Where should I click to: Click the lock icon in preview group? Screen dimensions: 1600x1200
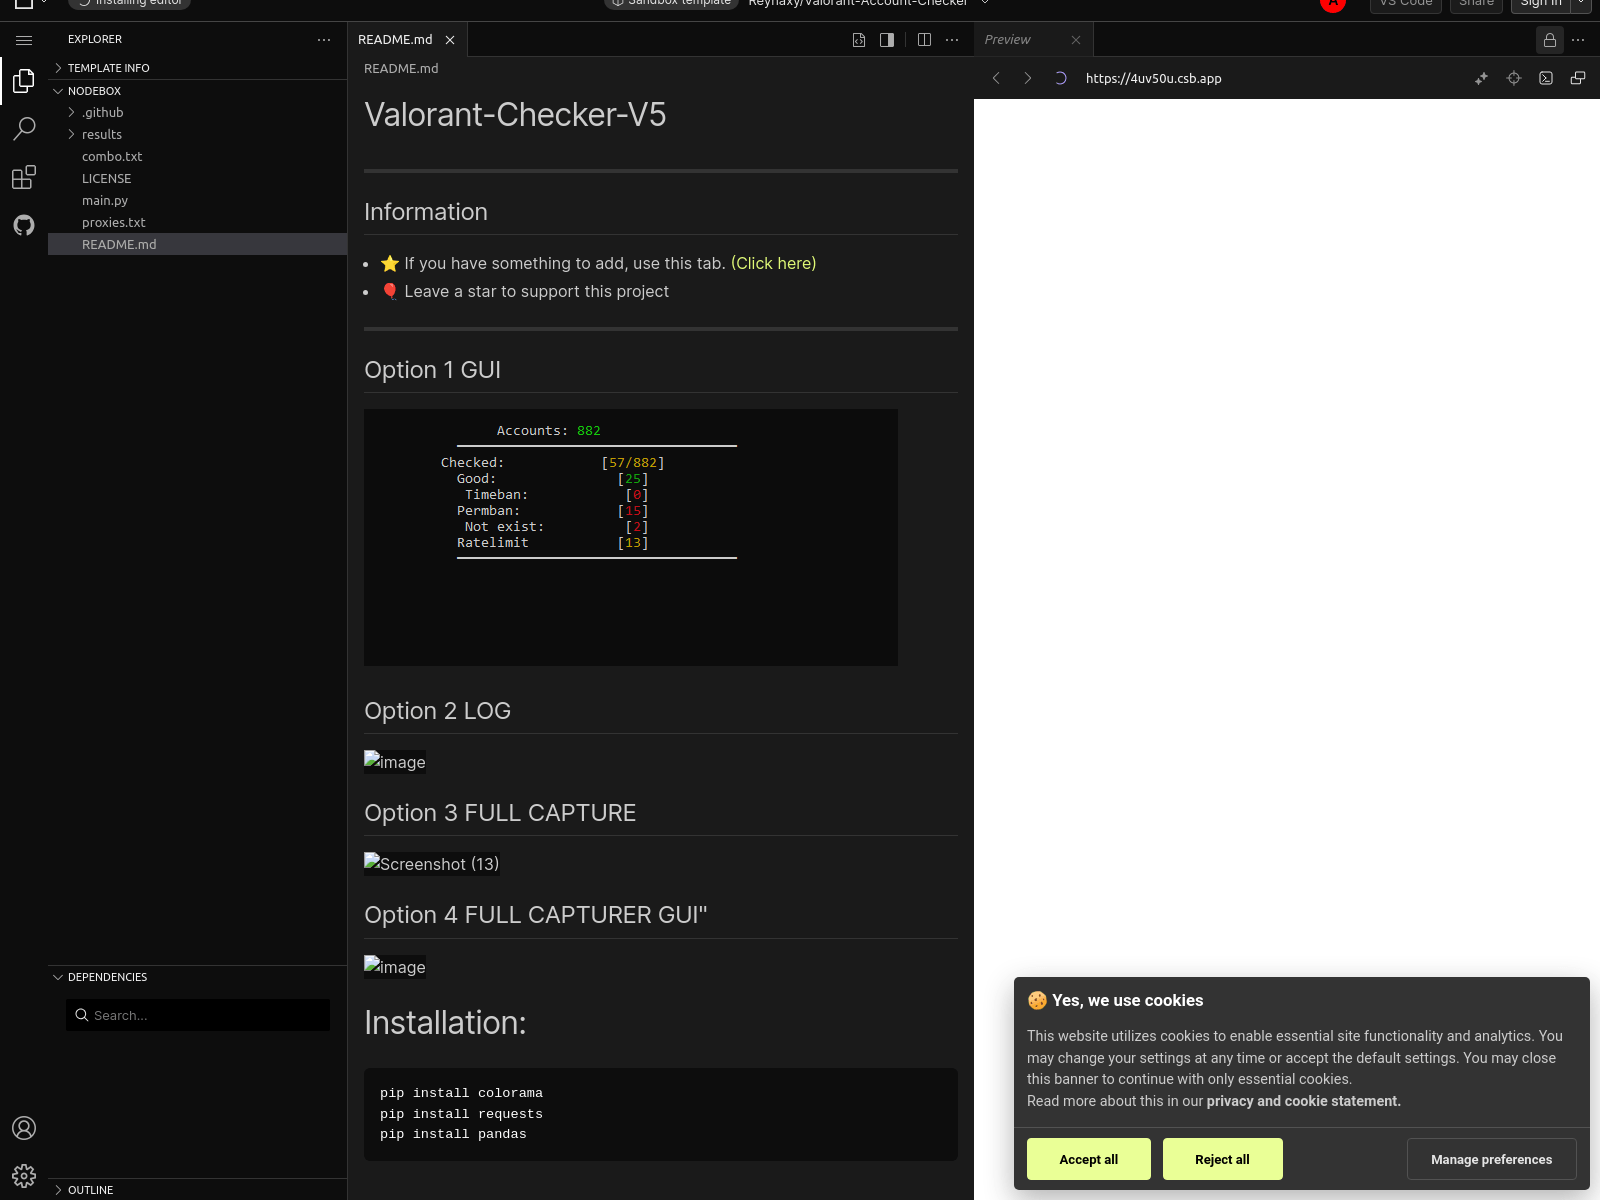1550,40
